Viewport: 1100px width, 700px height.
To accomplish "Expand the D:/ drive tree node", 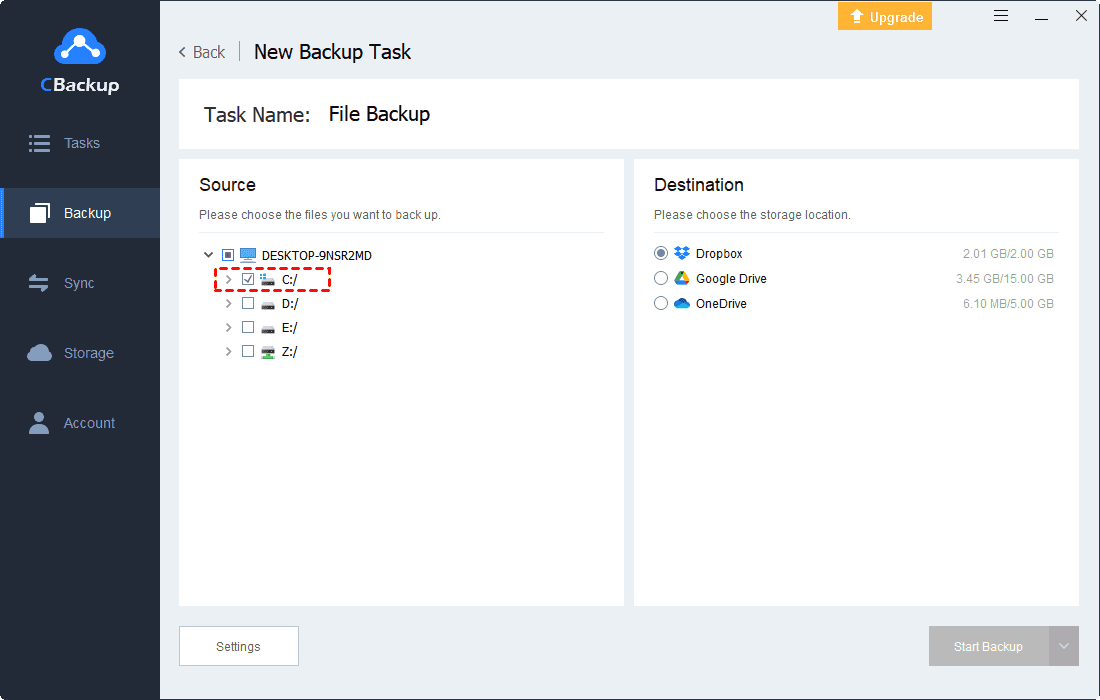I will click(x=228, y=304).
